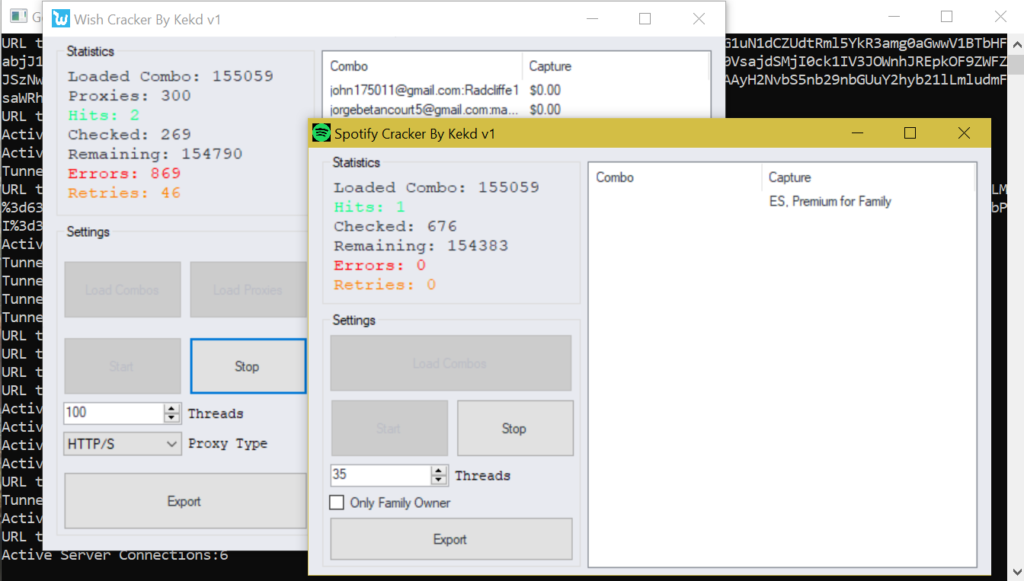Click Export in the Spotify Cracker window

(451, 539)
